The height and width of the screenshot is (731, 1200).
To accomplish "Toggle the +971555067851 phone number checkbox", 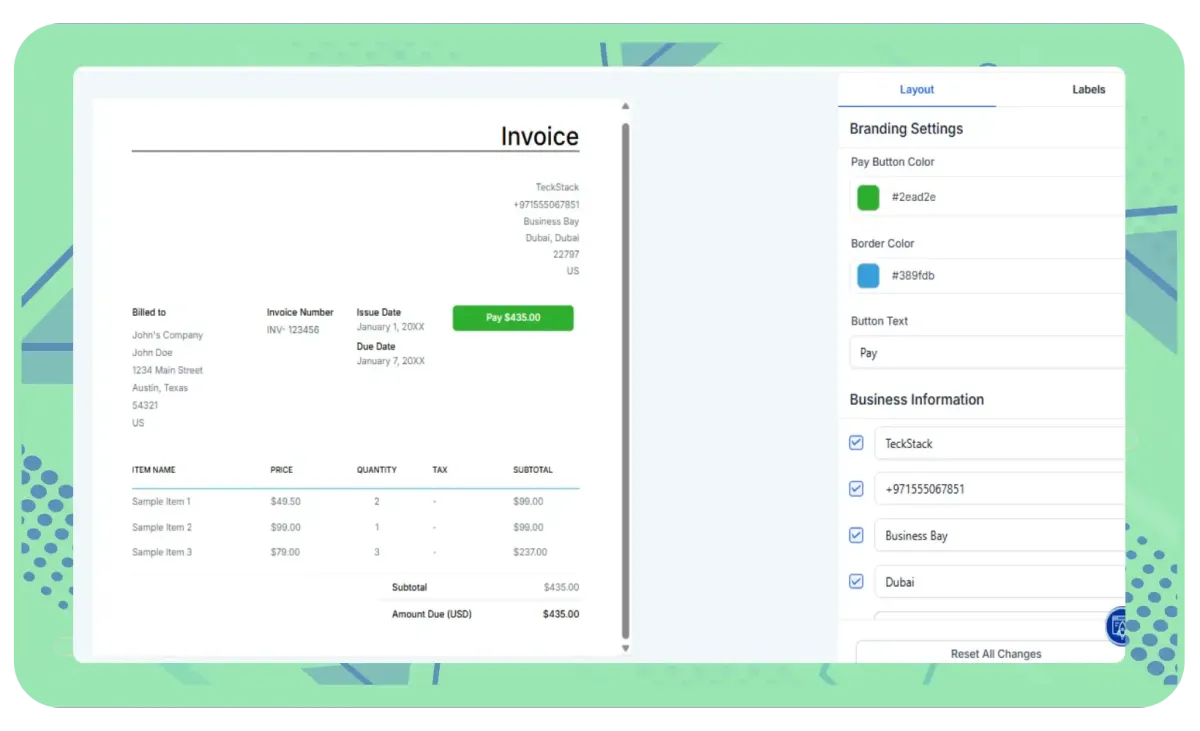I will (856, 488).
